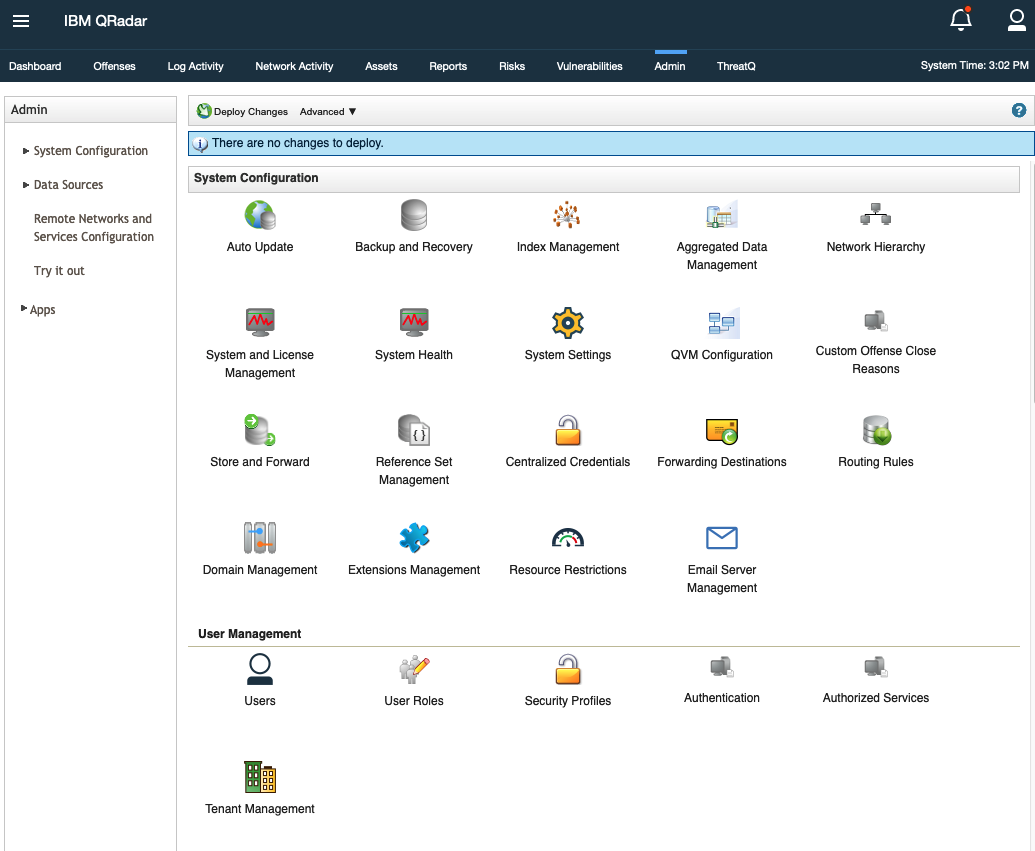
Task: Open the System Settings gear
Action: [x=568, y=323]
